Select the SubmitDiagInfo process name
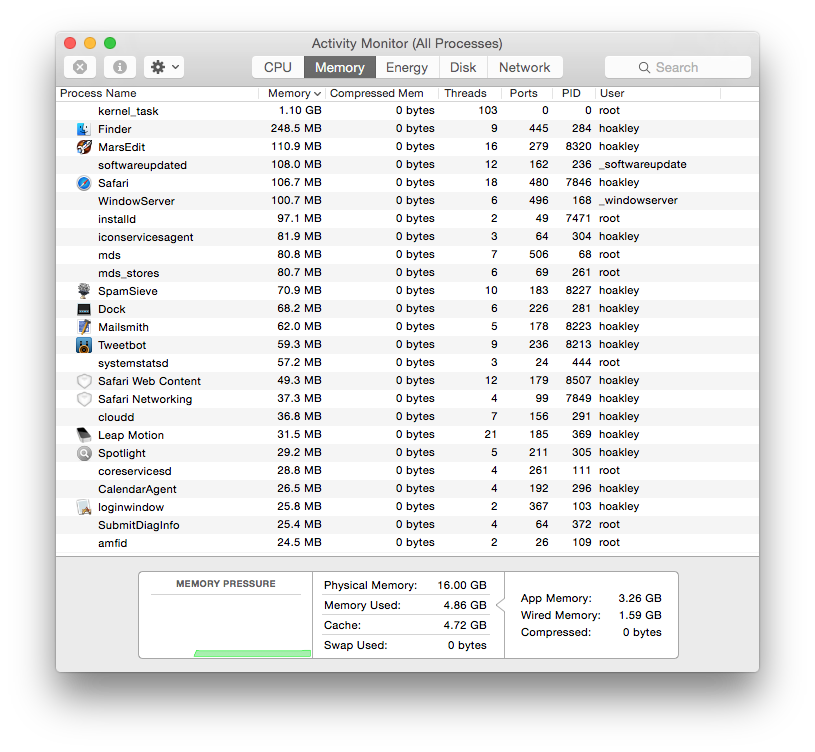 click(139, 525)
